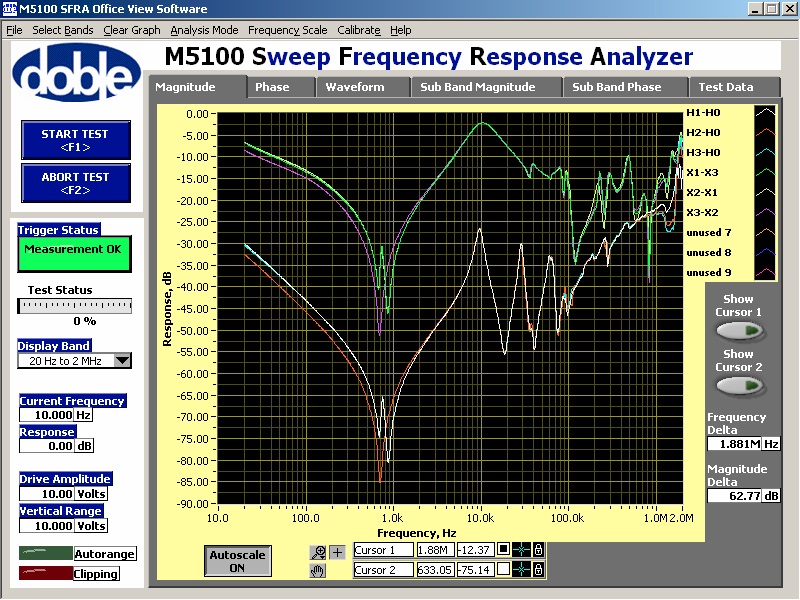
Task: Click the unused 8 trace line sample
Action: pos(765,253)
